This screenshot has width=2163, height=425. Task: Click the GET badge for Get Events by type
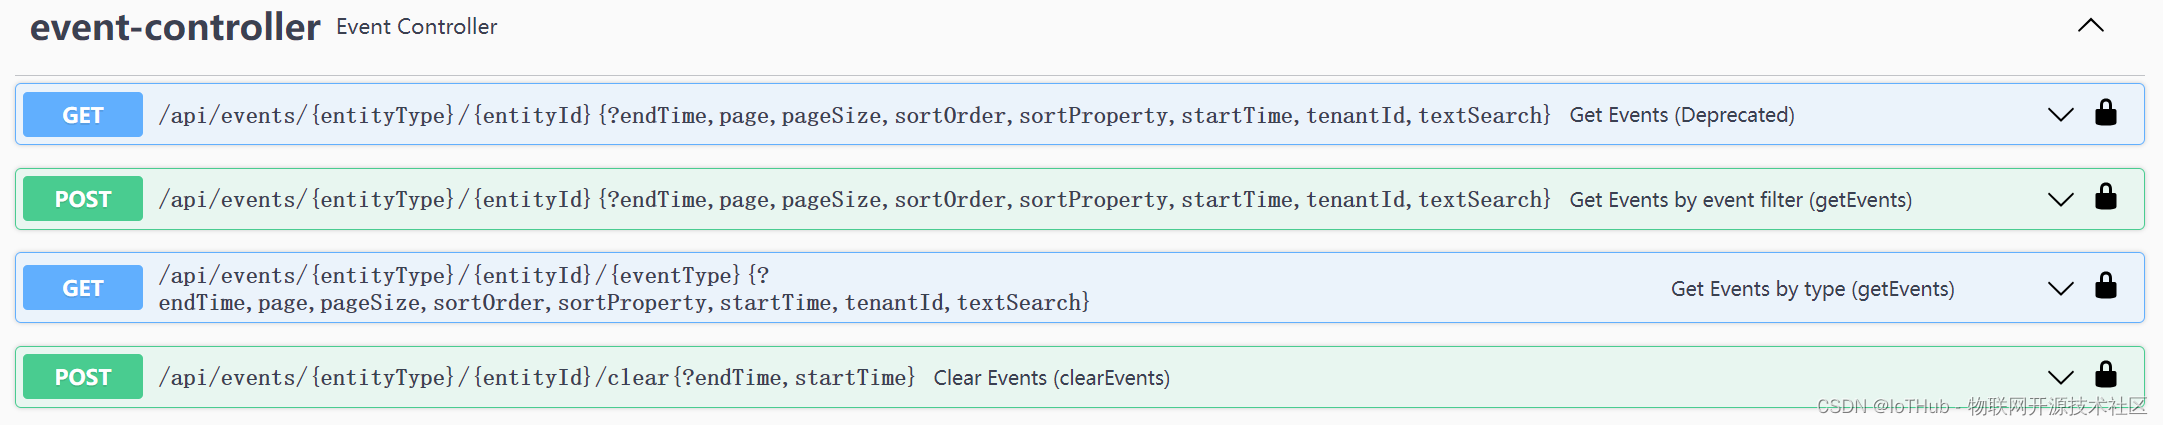coord(83,288)
